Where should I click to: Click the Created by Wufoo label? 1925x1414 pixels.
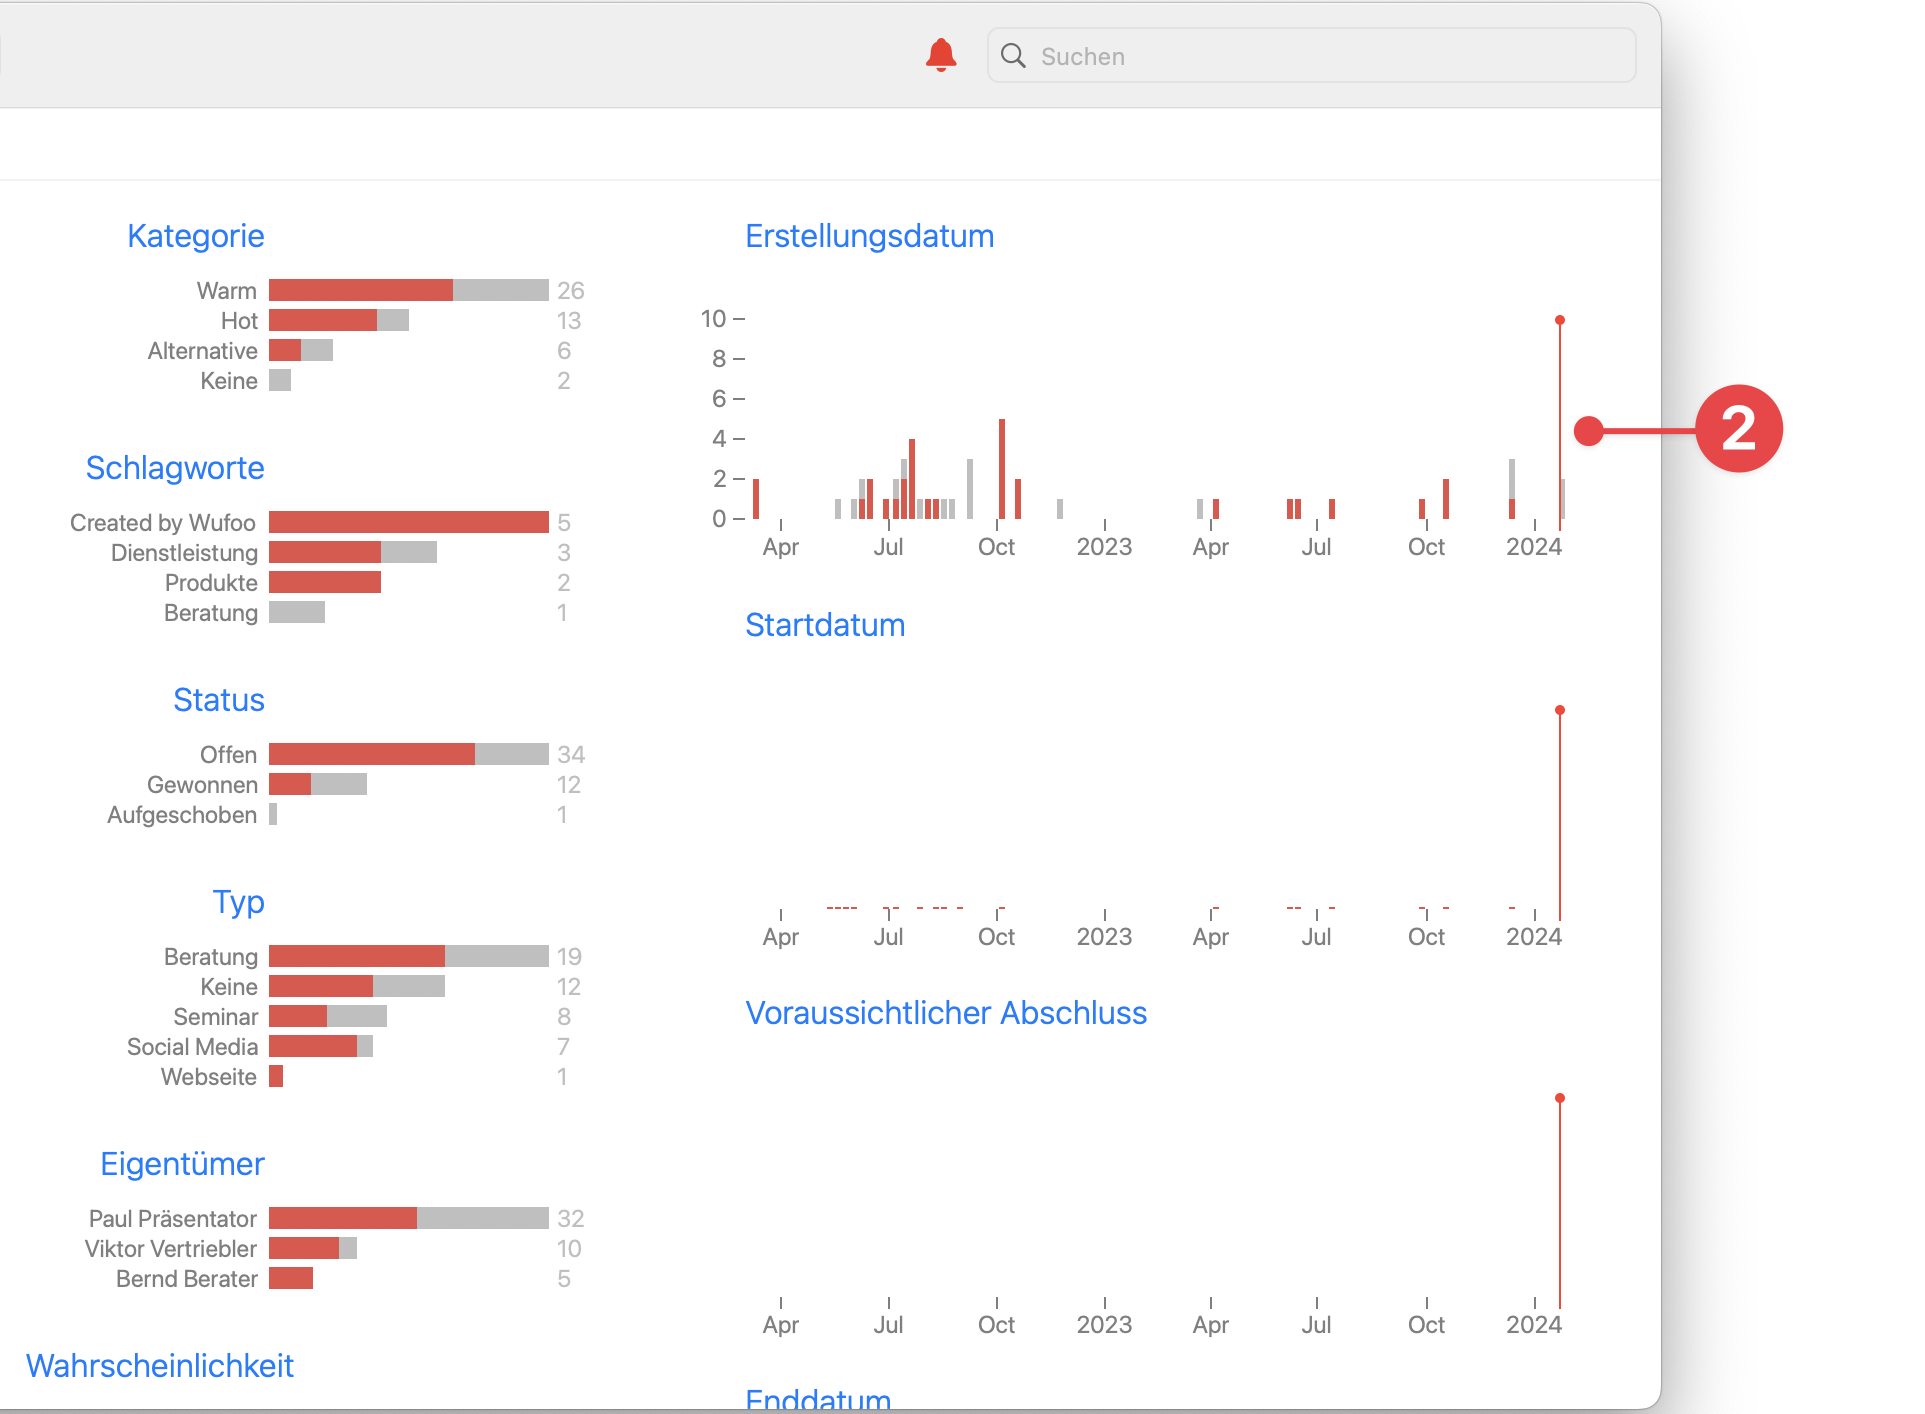[163, 523]
